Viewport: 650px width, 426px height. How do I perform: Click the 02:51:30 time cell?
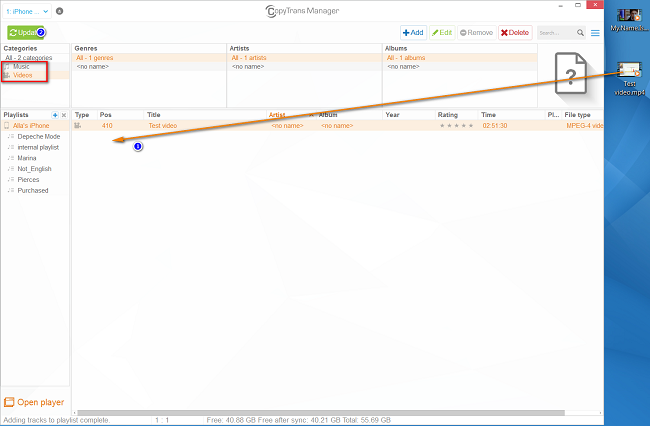click(x=495, y=126)
